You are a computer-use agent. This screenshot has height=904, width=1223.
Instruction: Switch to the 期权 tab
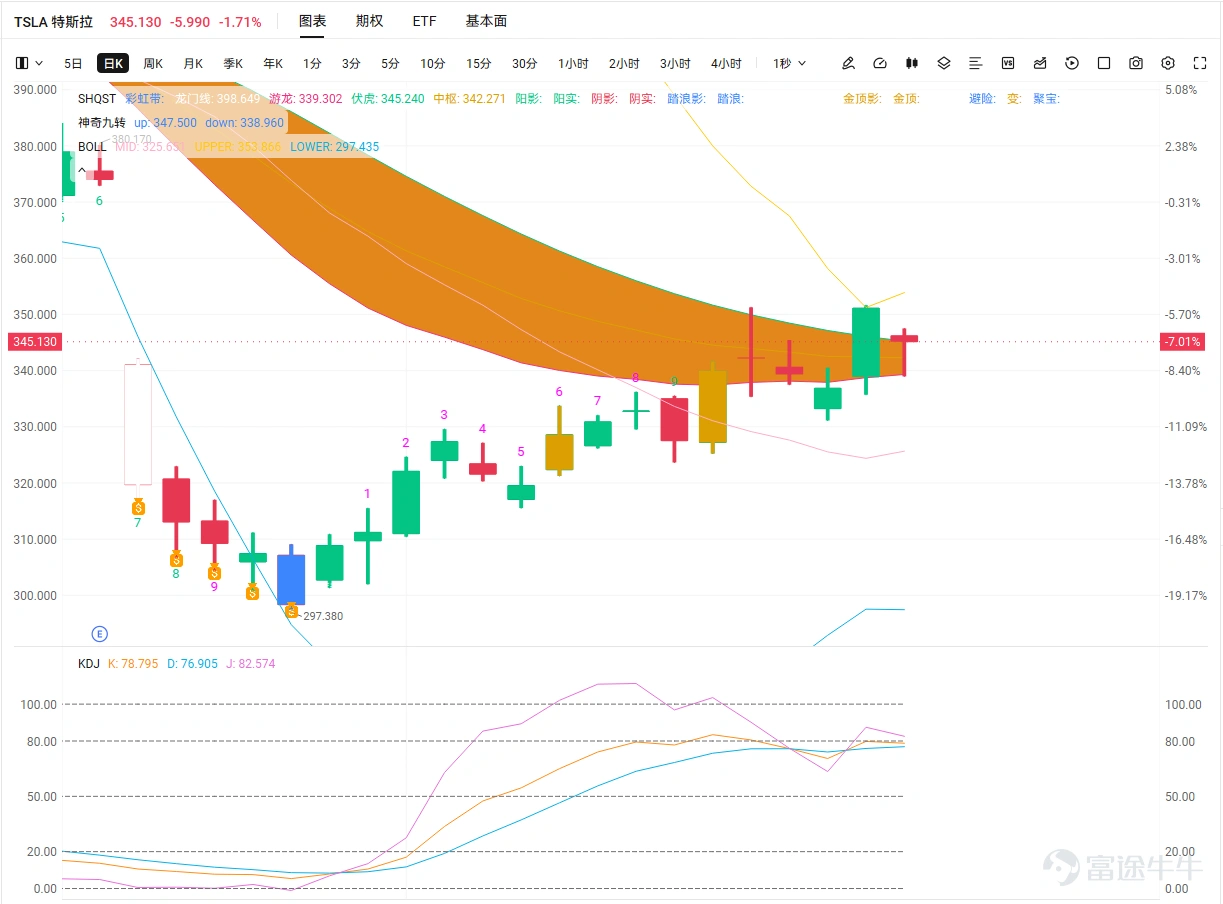(x=369, y=21)
